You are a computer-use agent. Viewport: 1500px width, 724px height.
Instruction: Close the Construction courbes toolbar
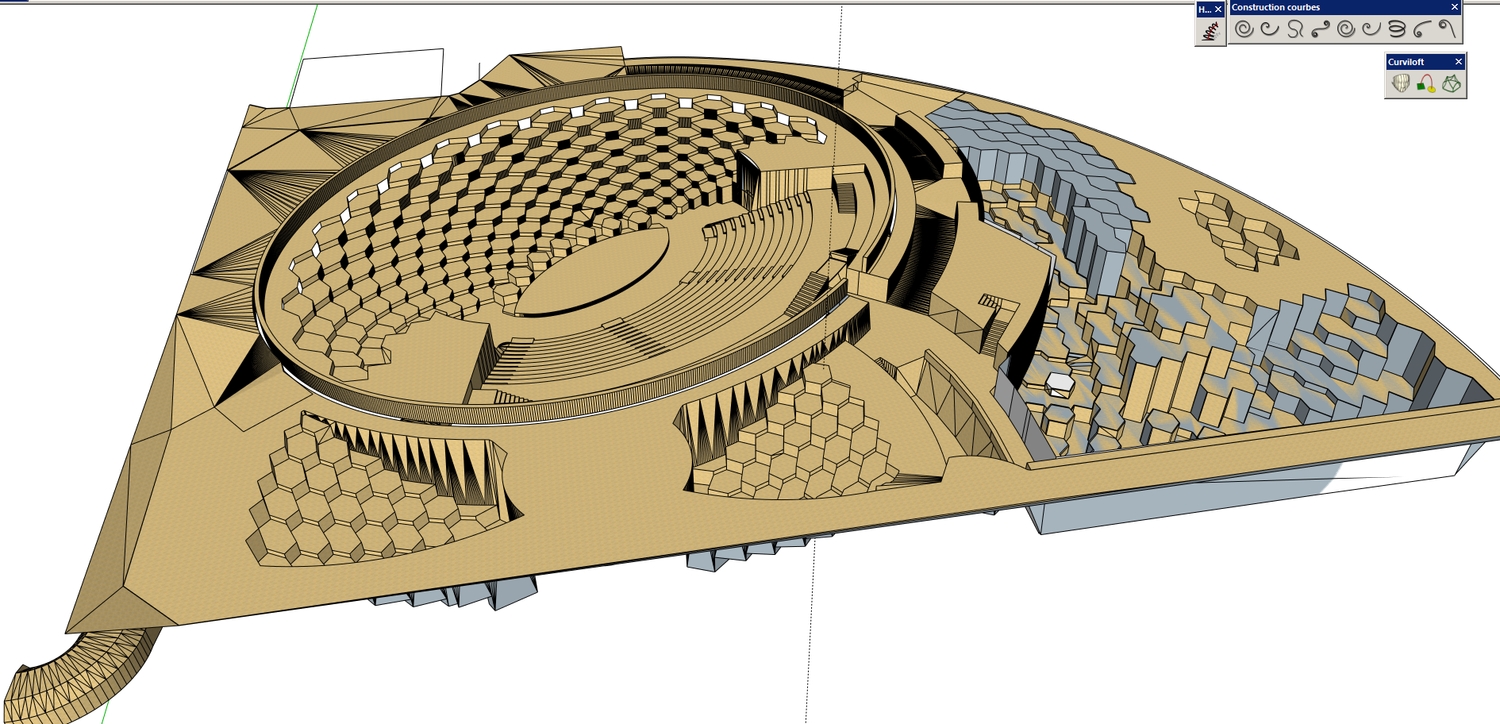tap(1455, 7)
